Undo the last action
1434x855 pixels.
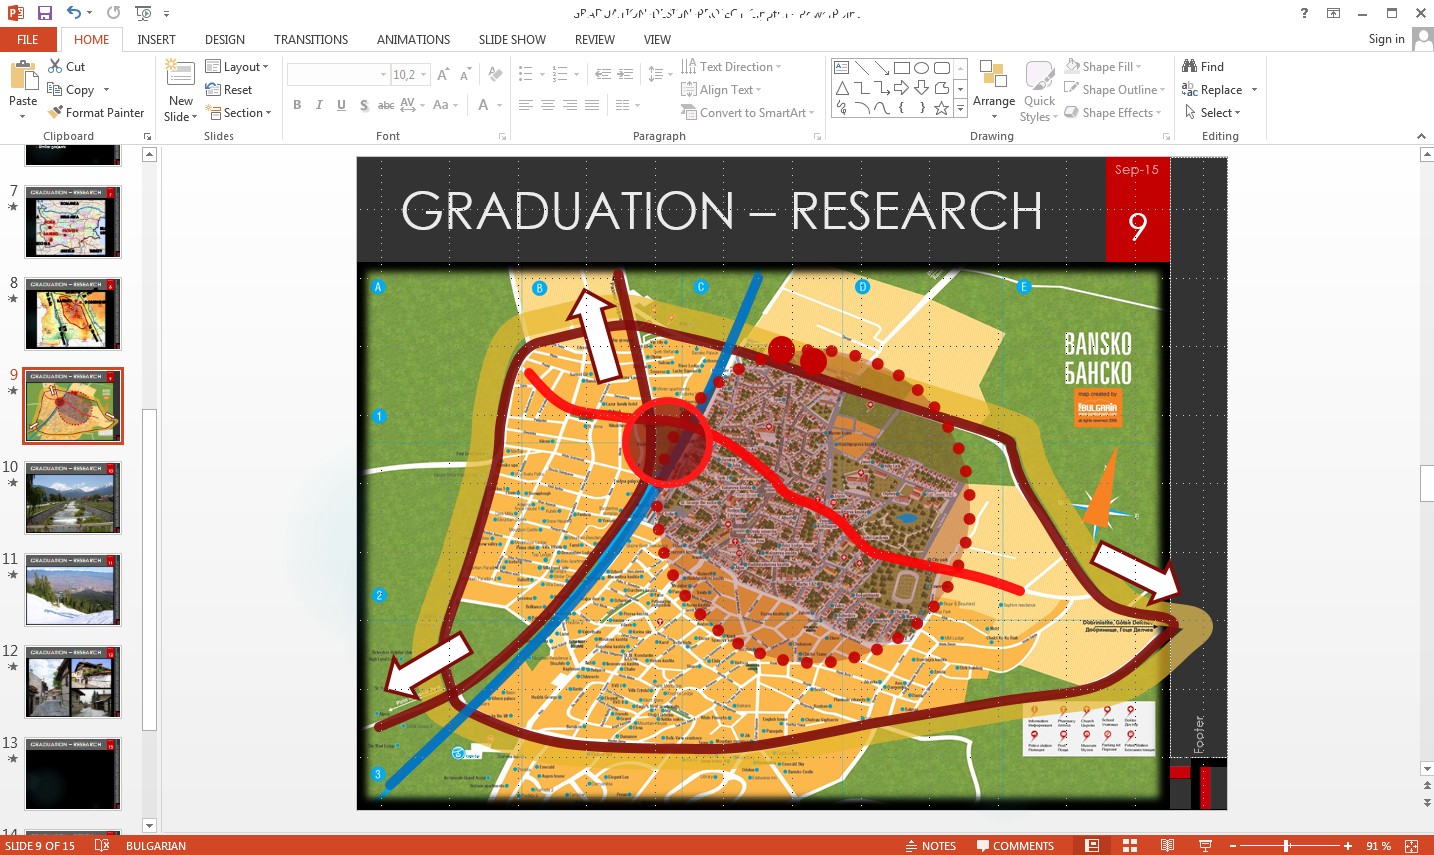pos(74,13)
